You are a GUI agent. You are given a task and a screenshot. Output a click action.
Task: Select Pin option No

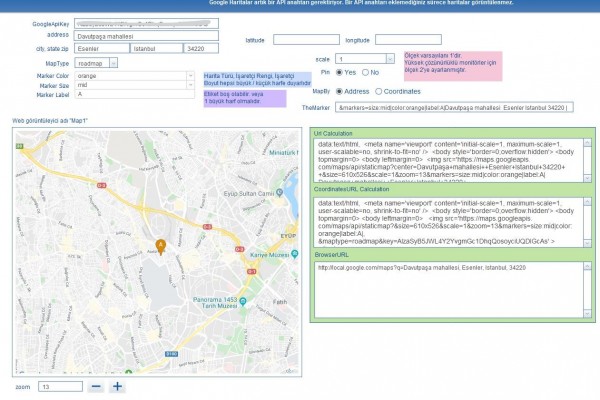coord(365,73)
